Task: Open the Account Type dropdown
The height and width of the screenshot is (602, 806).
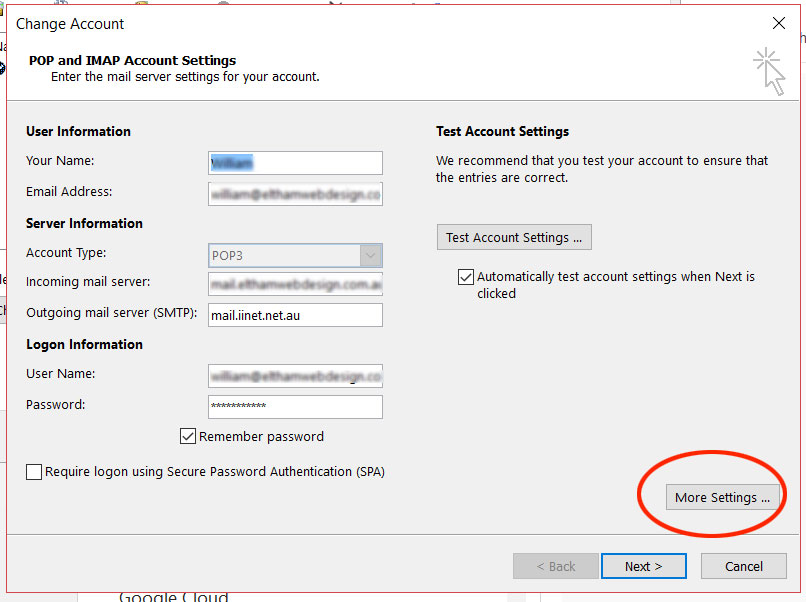Action: pyautogui.click(x=371, y=256)
